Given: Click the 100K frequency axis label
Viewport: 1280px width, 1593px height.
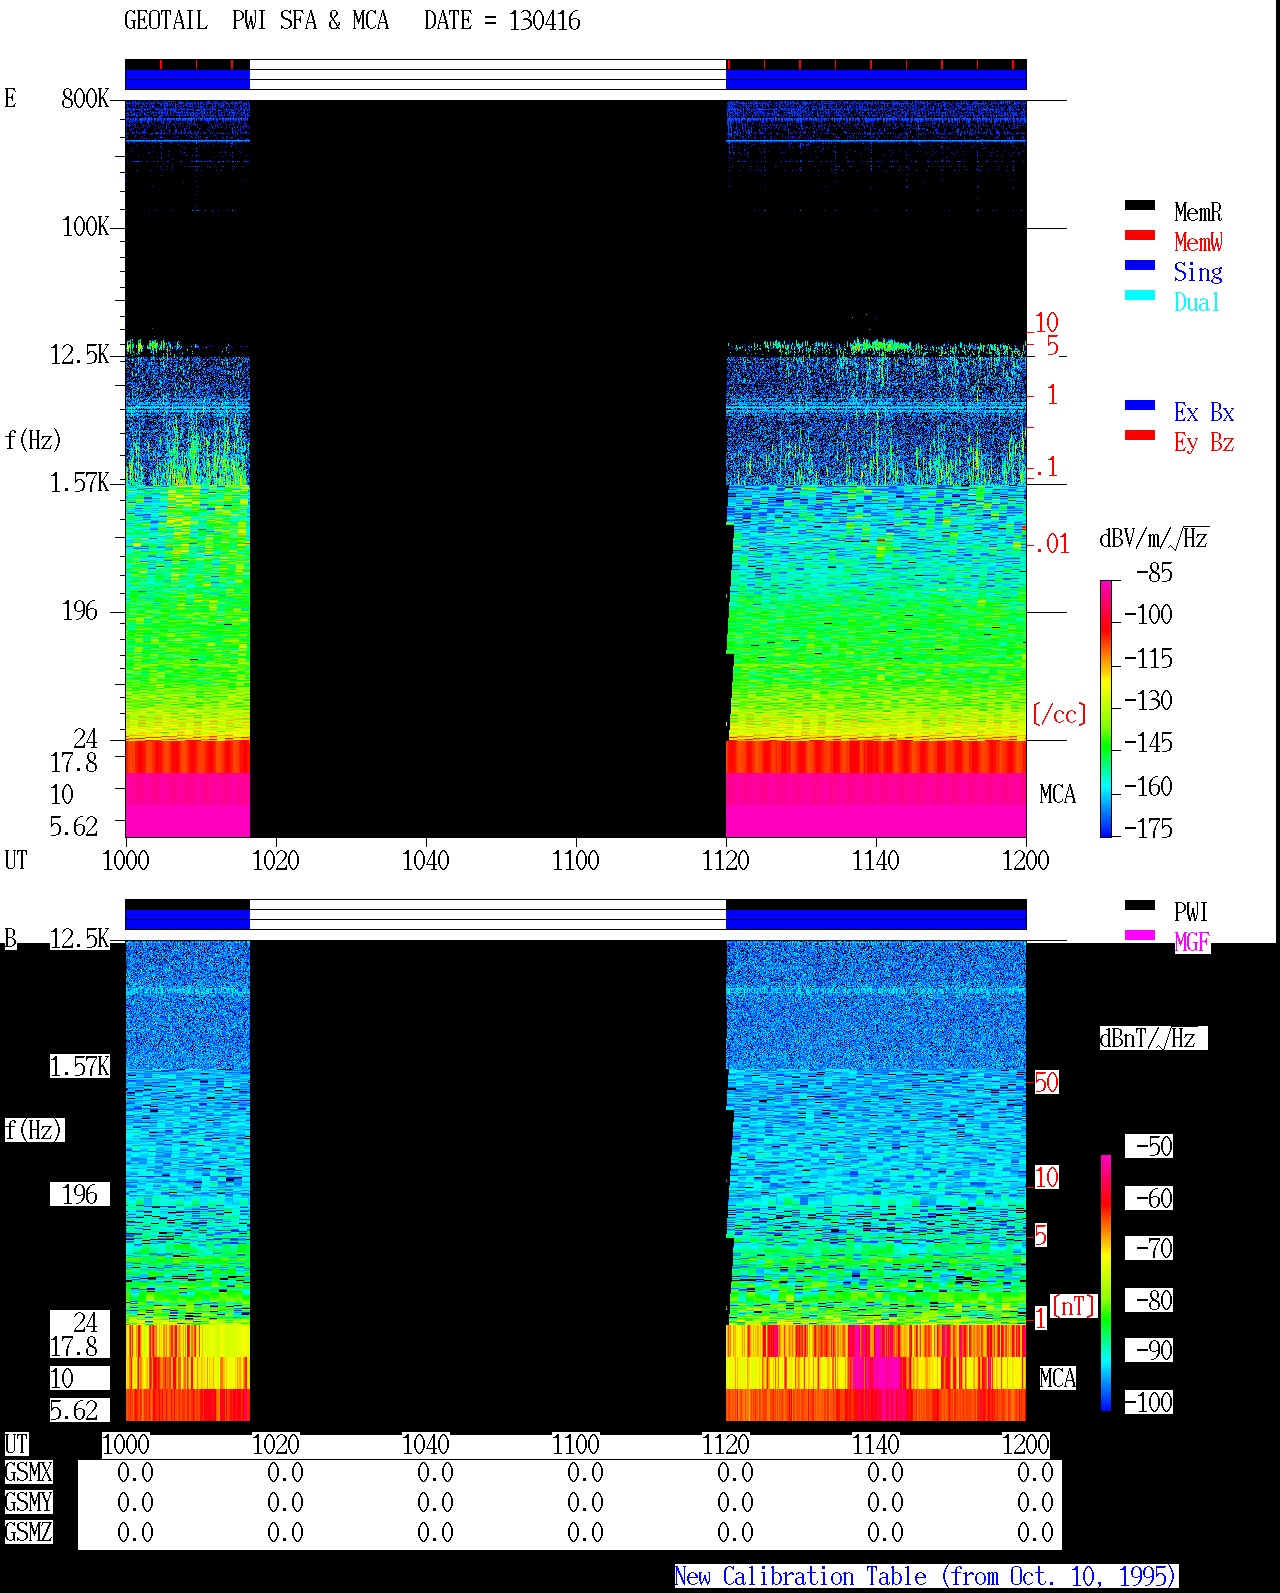Looking at the screenshot, I should 85,226.
